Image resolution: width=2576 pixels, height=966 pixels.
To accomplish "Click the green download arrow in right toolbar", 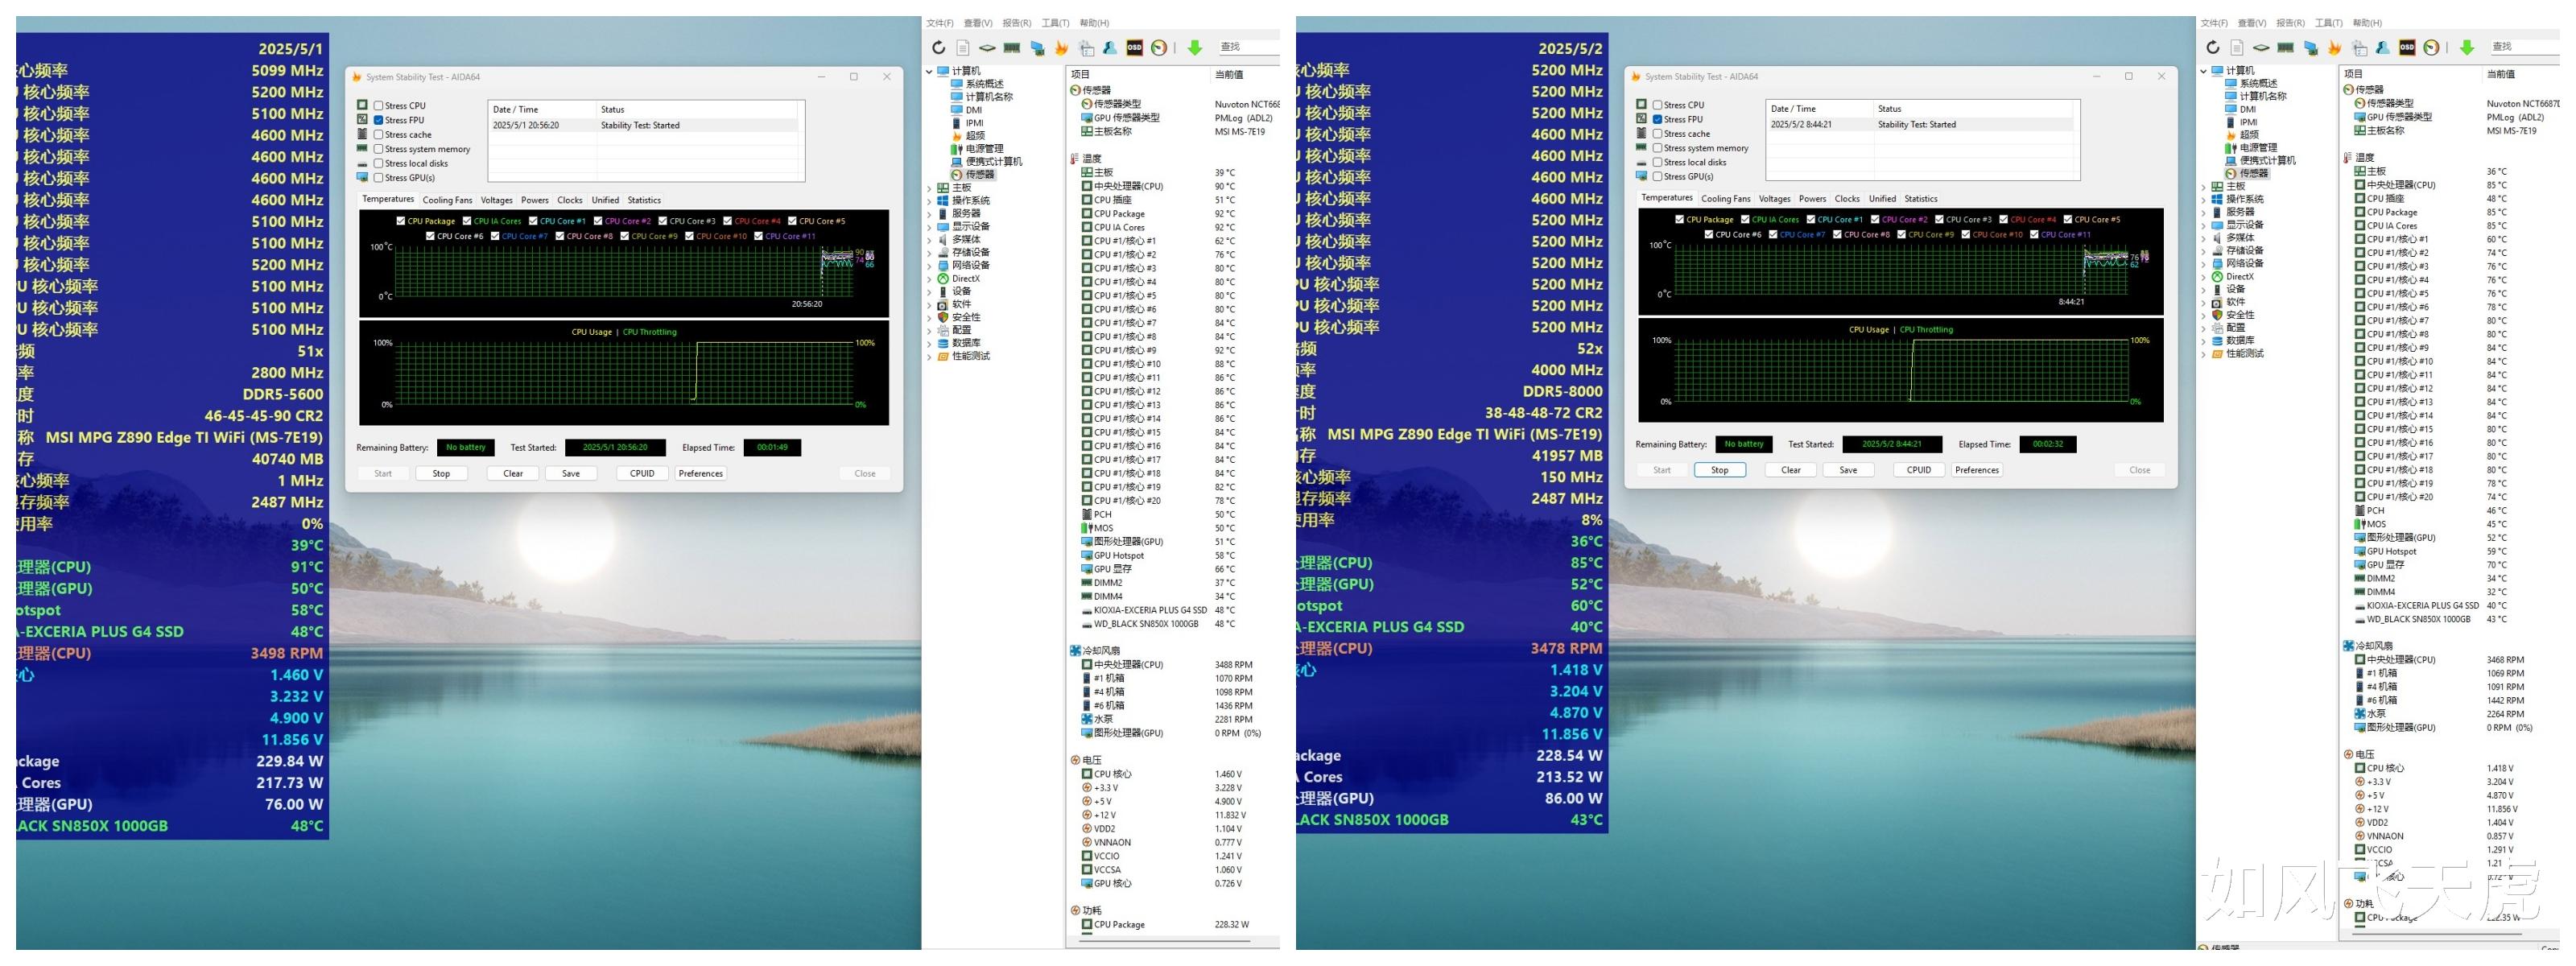I will pos(2466,47).
